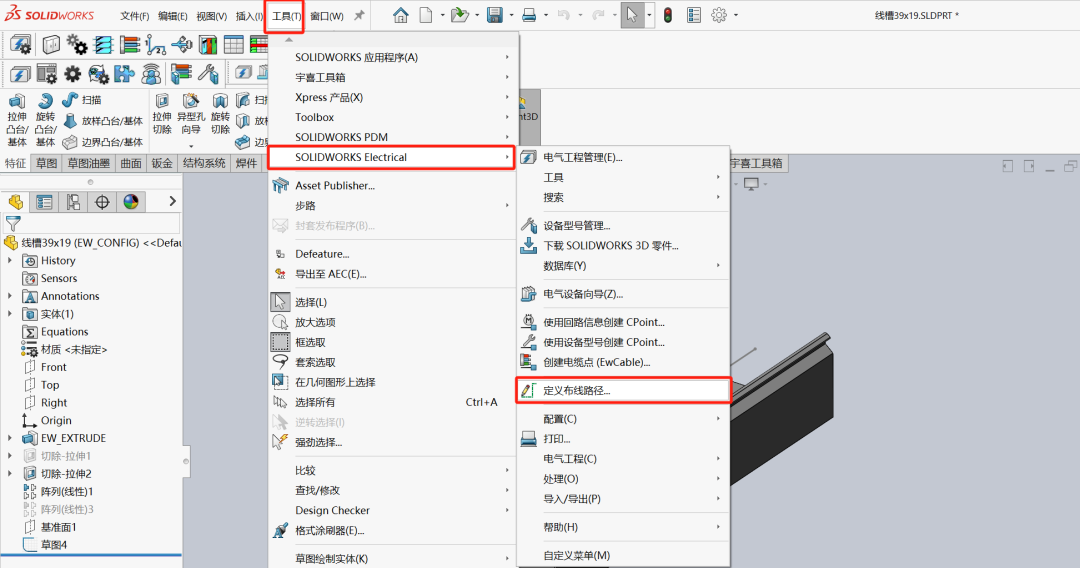Viewport: 1080px width, 568px height.
Task: Expand the 实体(1) tree node
Action: point(10,314)
